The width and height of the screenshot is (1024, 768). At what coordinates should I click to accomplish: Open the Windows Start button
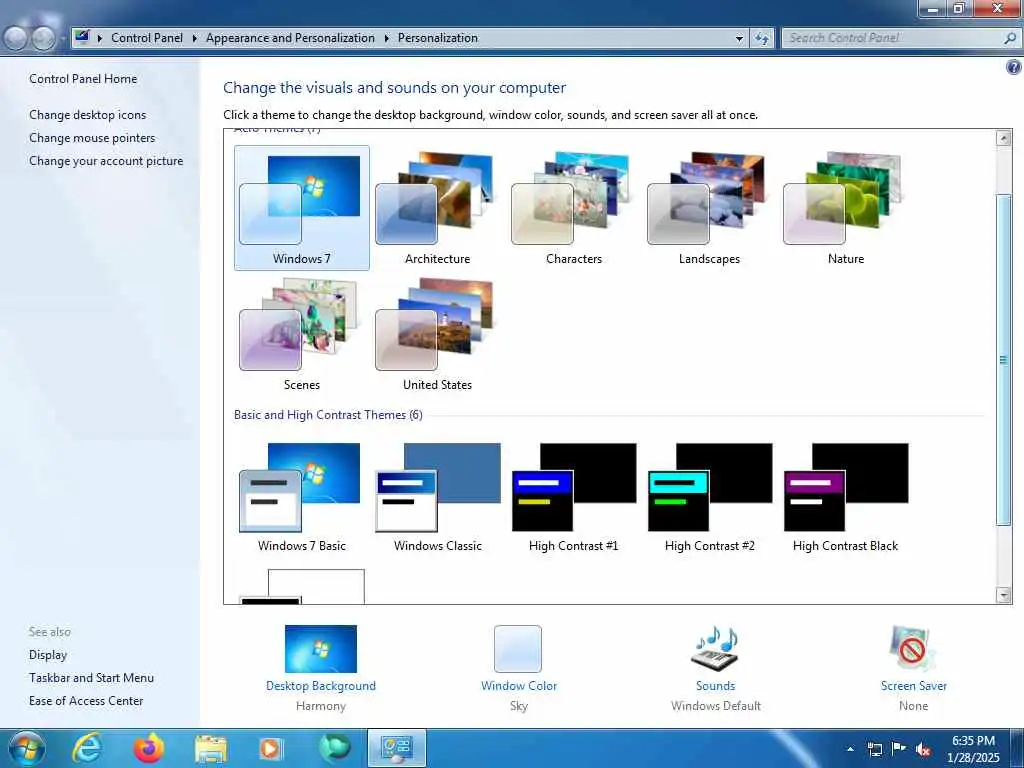[x=26, y=748]
